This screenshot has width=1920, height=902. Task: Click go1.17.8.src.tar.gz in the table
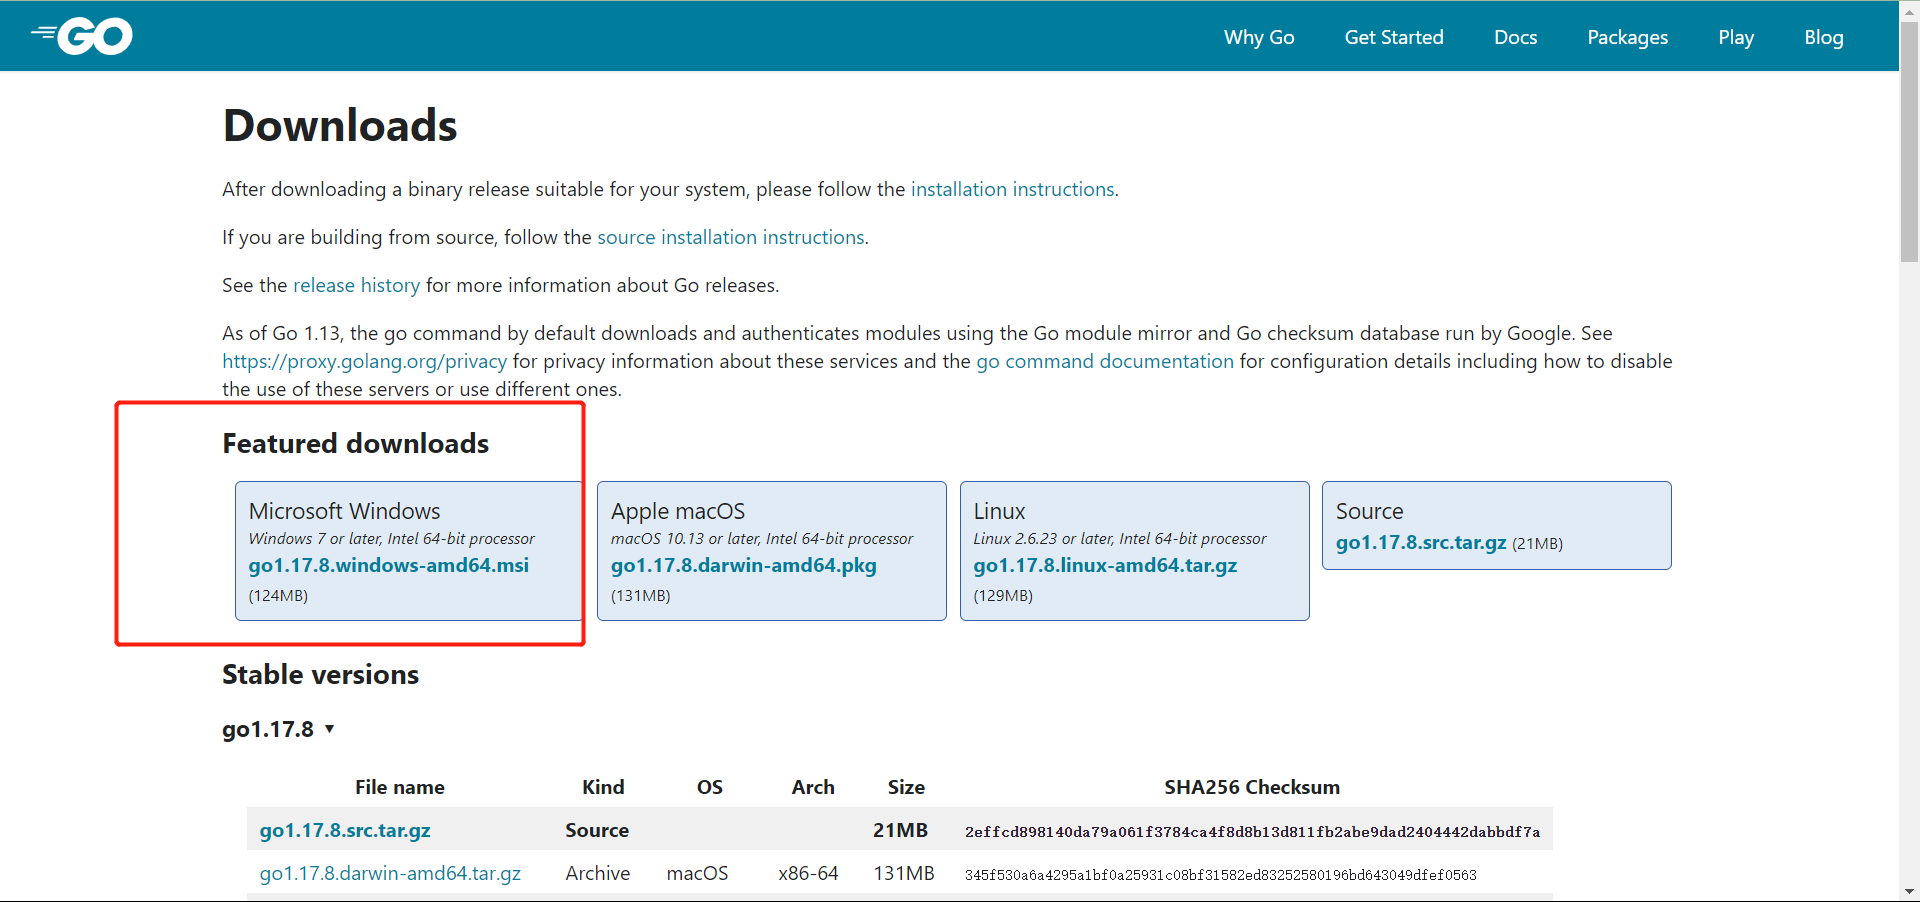[x=345, y=830]
